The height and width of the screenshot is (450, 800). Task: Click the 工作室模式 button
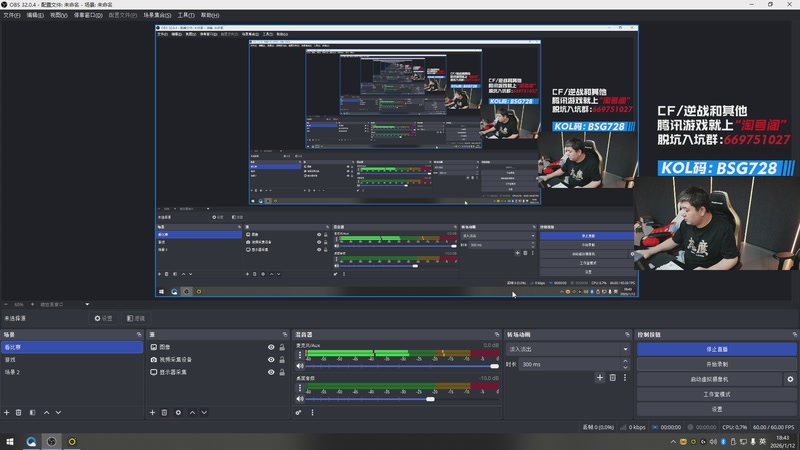(716, 394)
